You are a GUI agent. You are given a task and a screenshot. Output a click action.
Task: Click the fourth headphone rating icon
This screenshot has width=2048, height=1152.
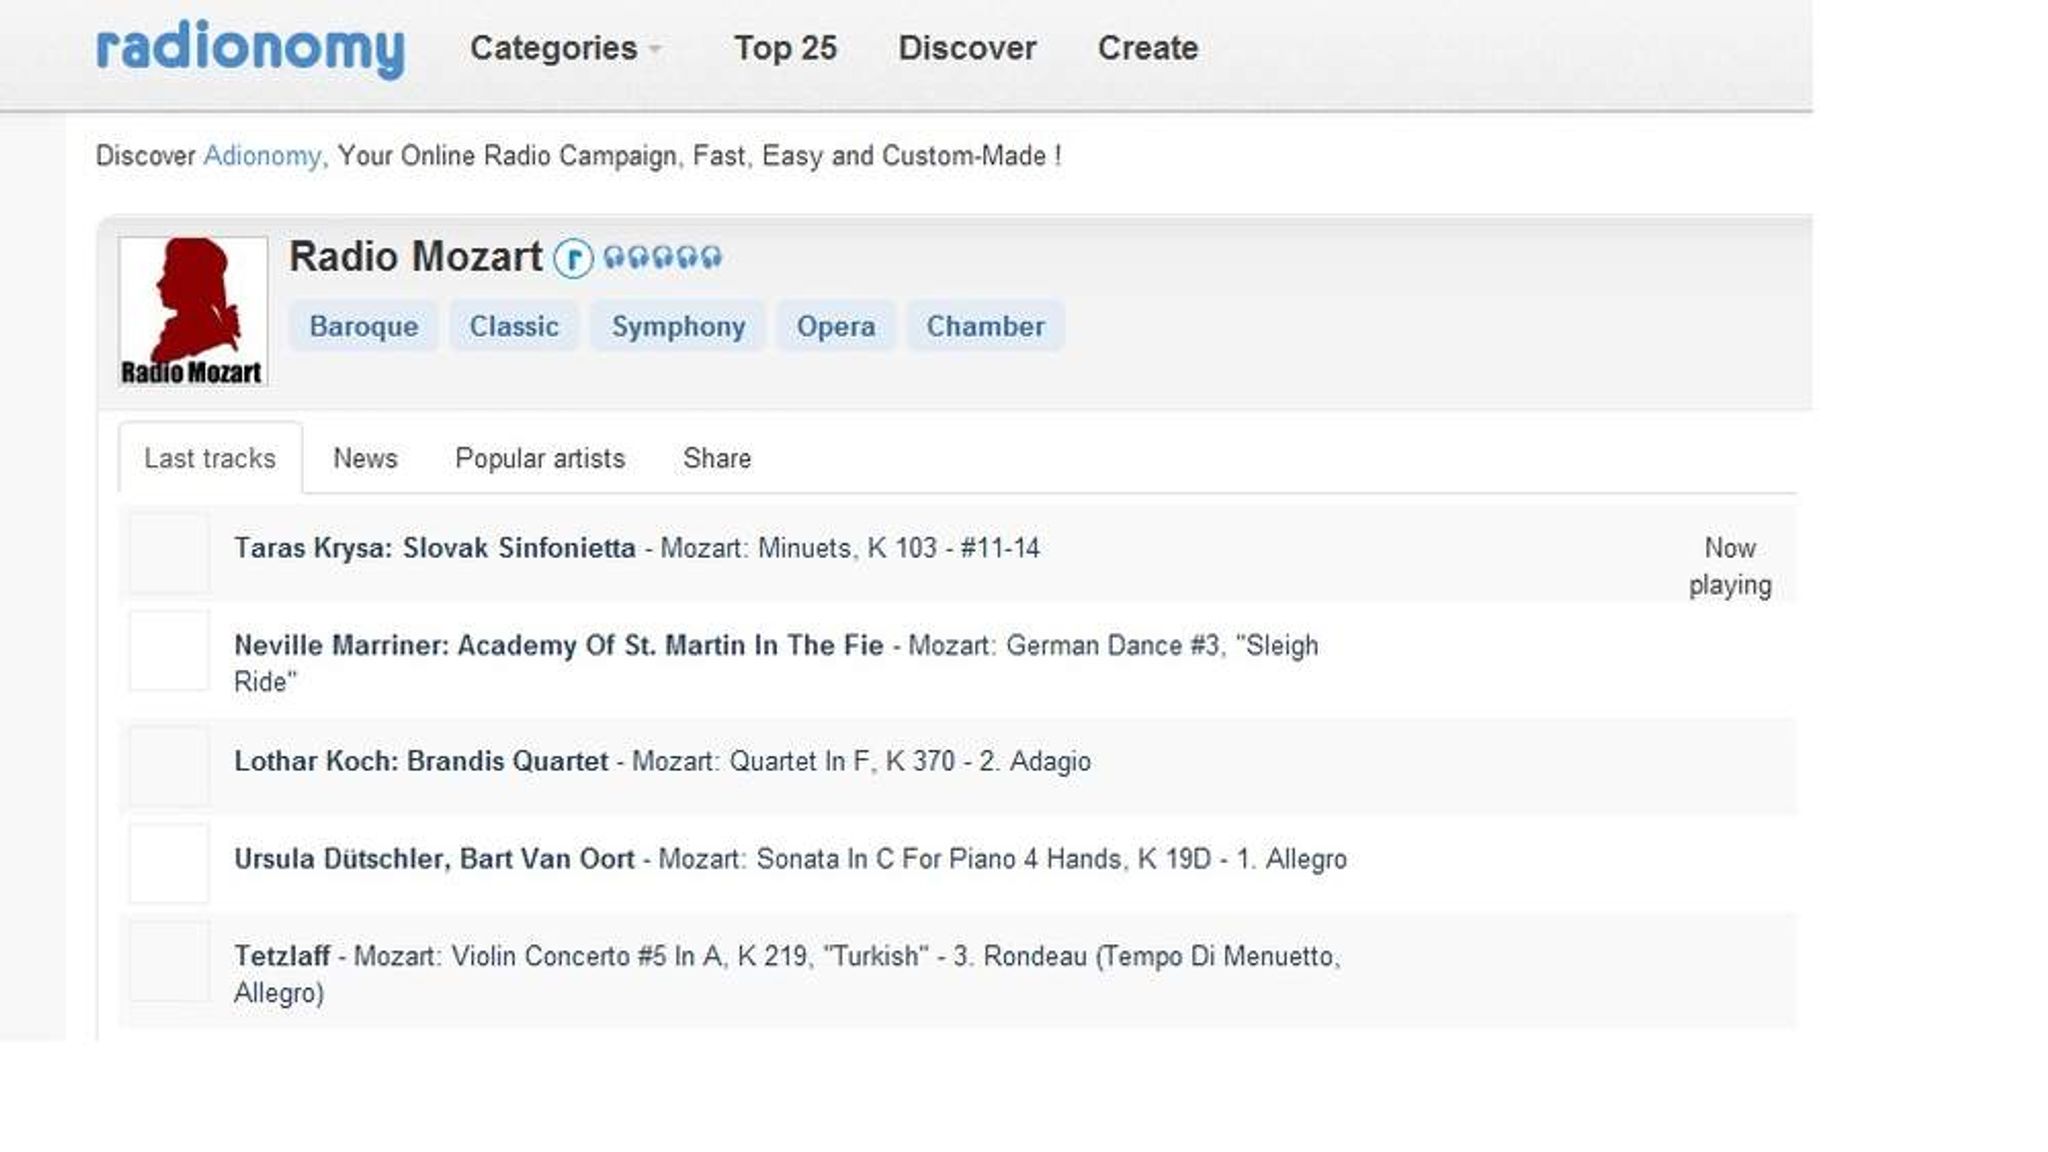[688, 258]
